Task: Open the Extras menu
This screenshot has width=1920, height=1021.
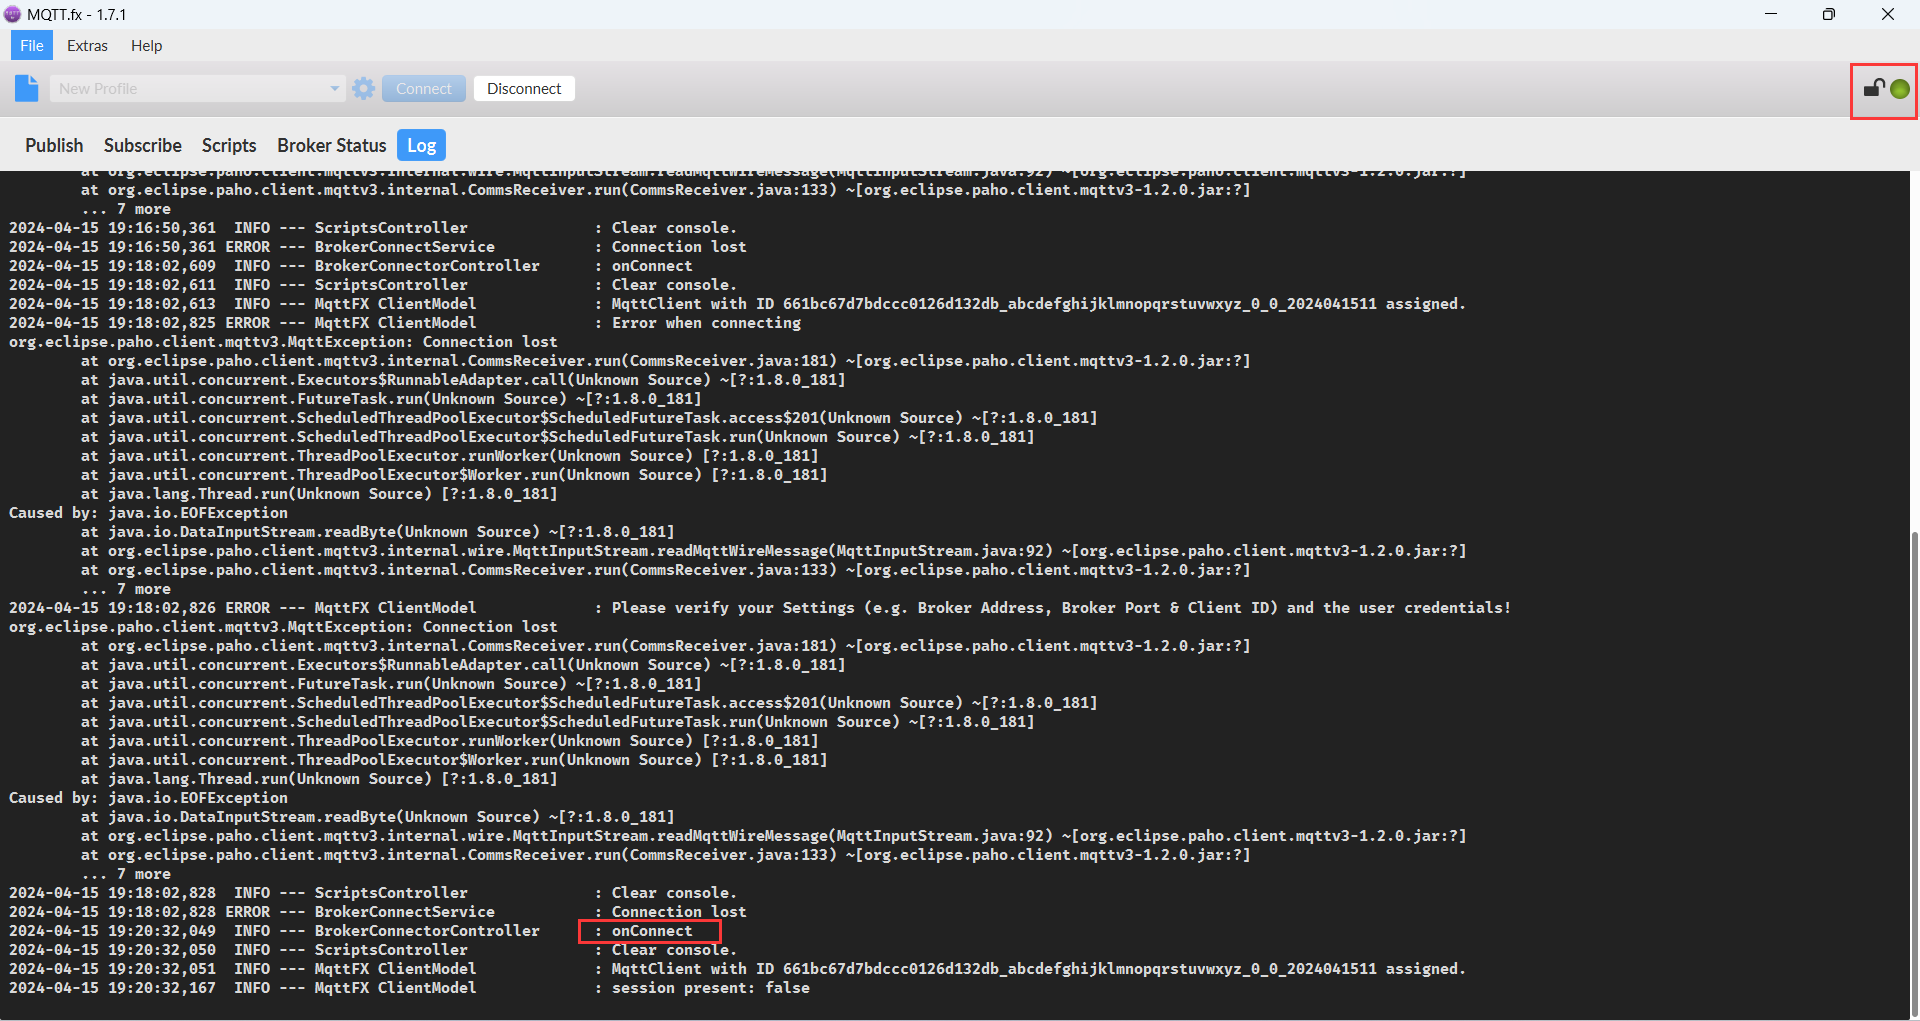Action: [x=87, y=45]
